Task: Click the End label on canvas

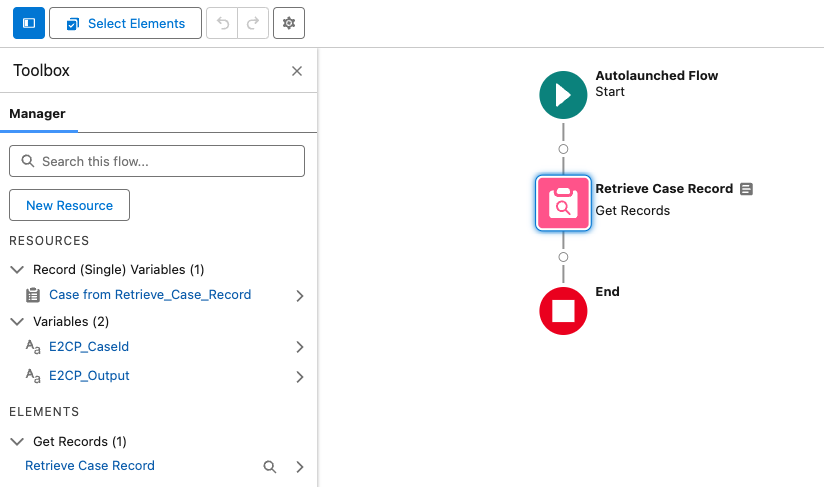Action: click(x=607, y=292)
